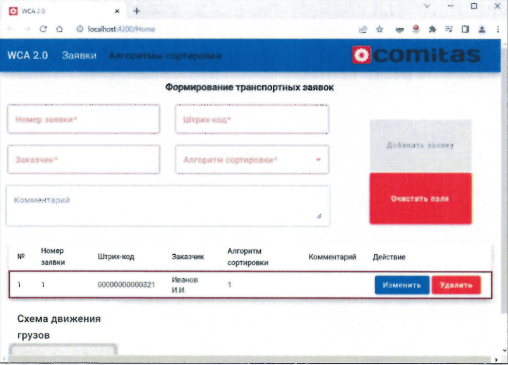Click the Comitas logo
This screenshot has width=508, height=365.
[416, 55]
